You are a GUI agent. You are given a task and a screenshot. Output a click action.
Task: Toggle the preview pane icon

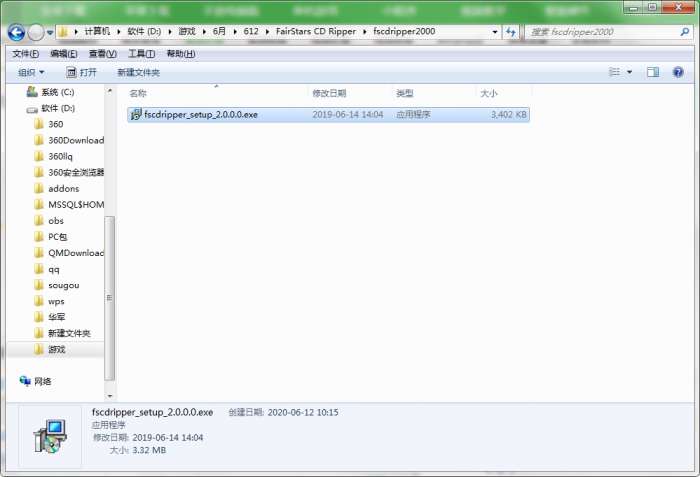point(653,72)
